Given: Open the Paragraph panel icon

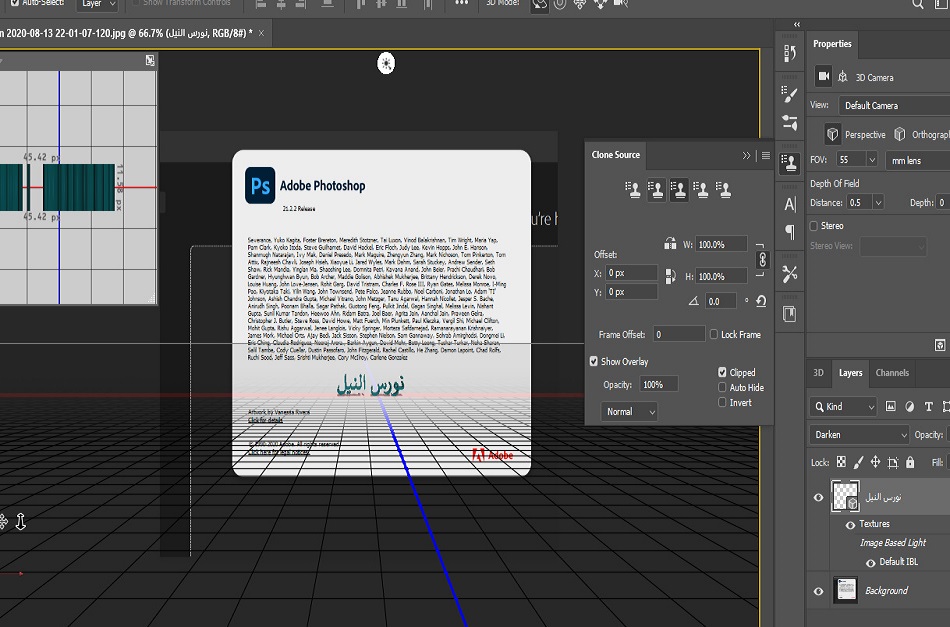Looking at the screenshot, I should (790, 232).
